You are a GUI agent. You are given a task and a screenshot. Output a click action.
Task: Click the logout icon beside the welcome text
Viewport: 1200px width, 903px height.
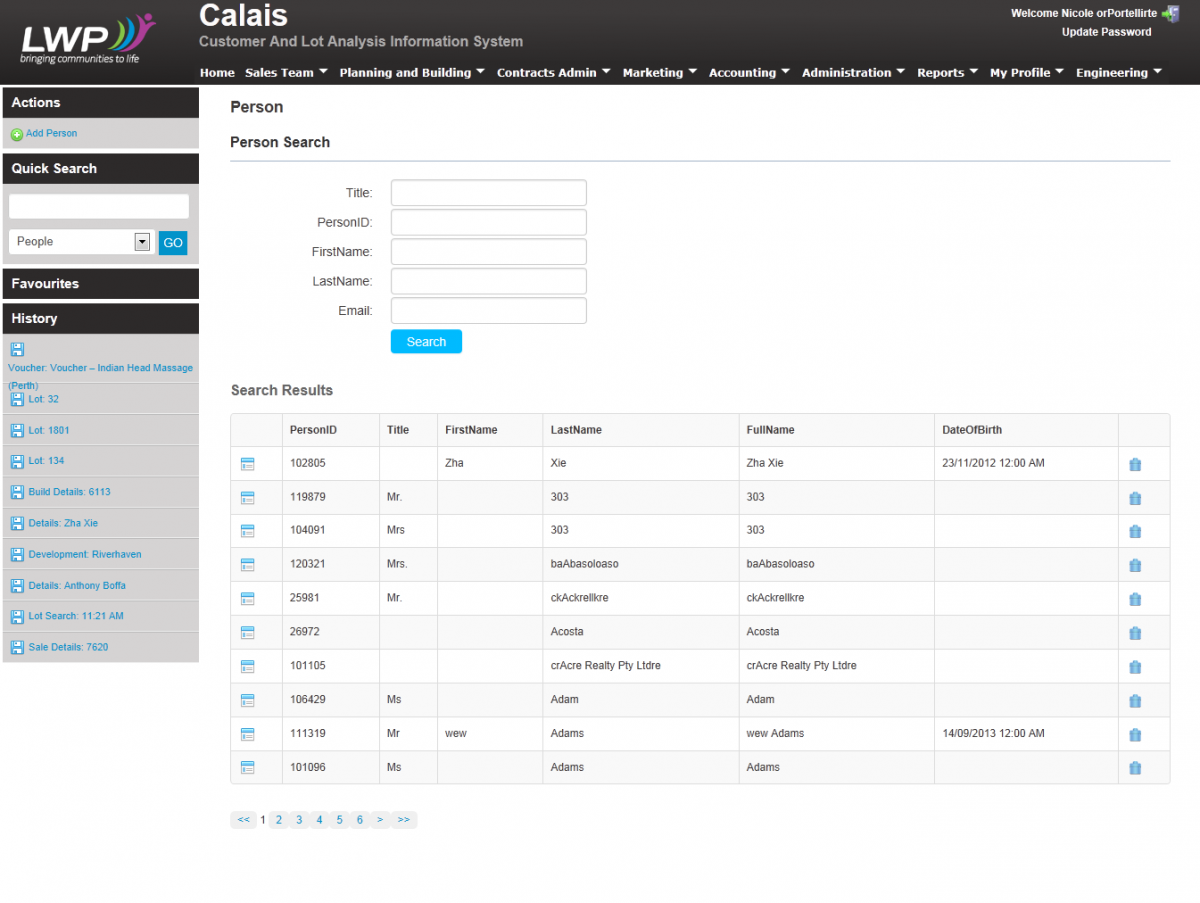[x=1169, y=14]
